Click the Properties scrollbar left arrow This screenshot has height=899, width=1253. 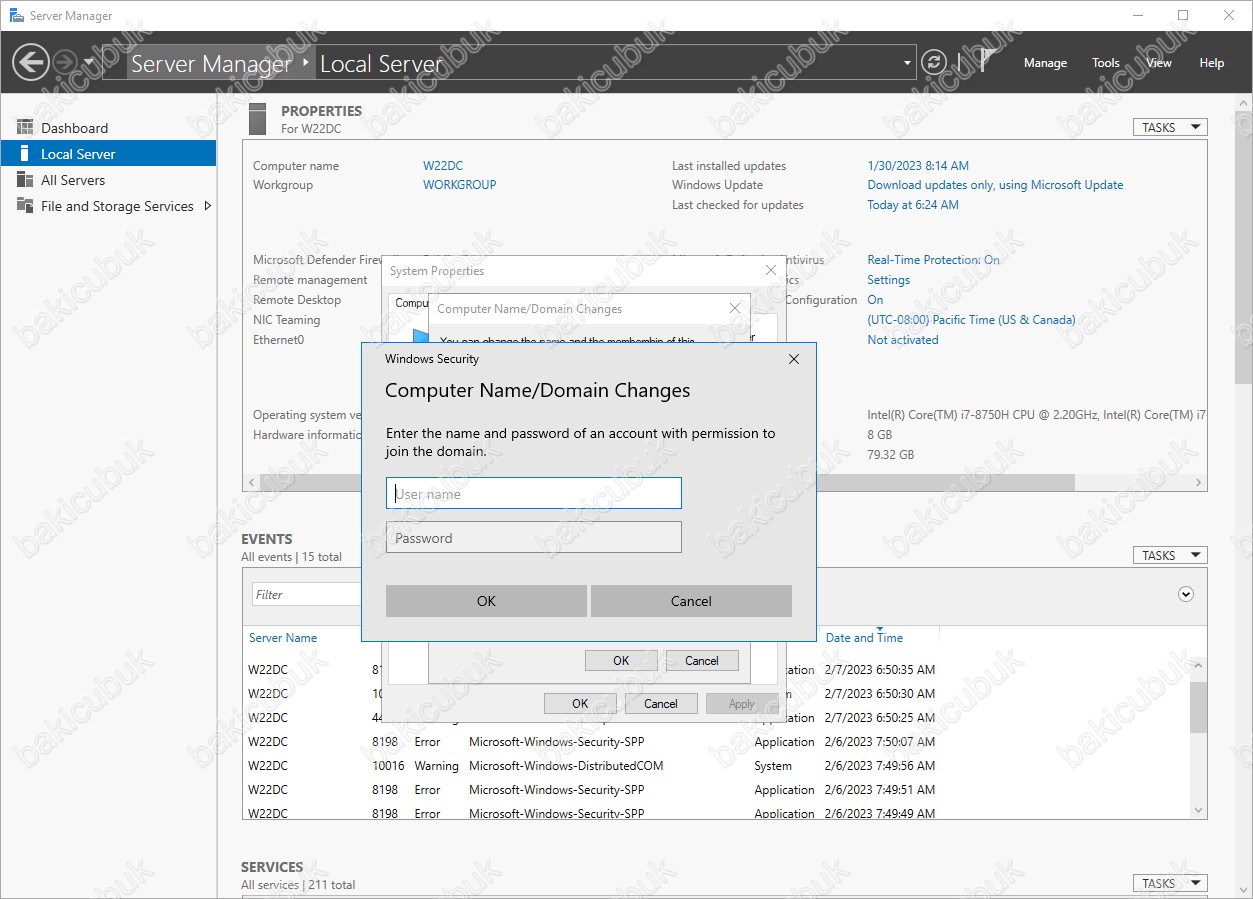click(x=250, y=482)
